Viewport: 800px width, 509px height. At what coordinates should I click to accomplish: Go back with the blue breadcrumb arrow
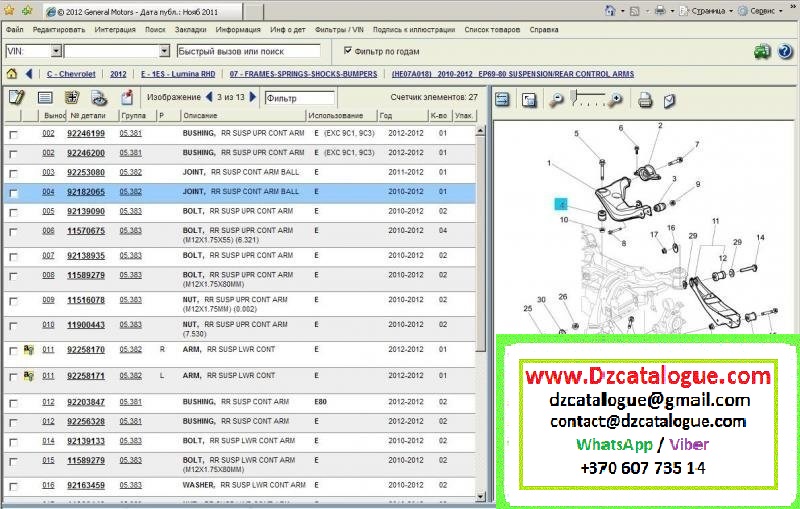(29, 74)
